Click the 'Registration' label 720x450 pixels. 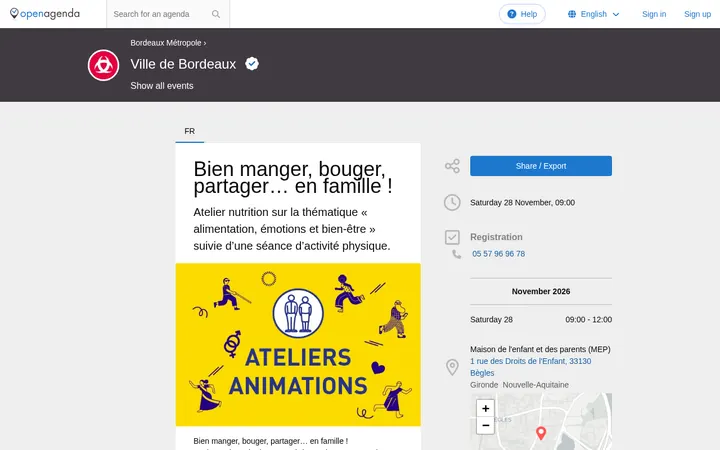point(496,237)
